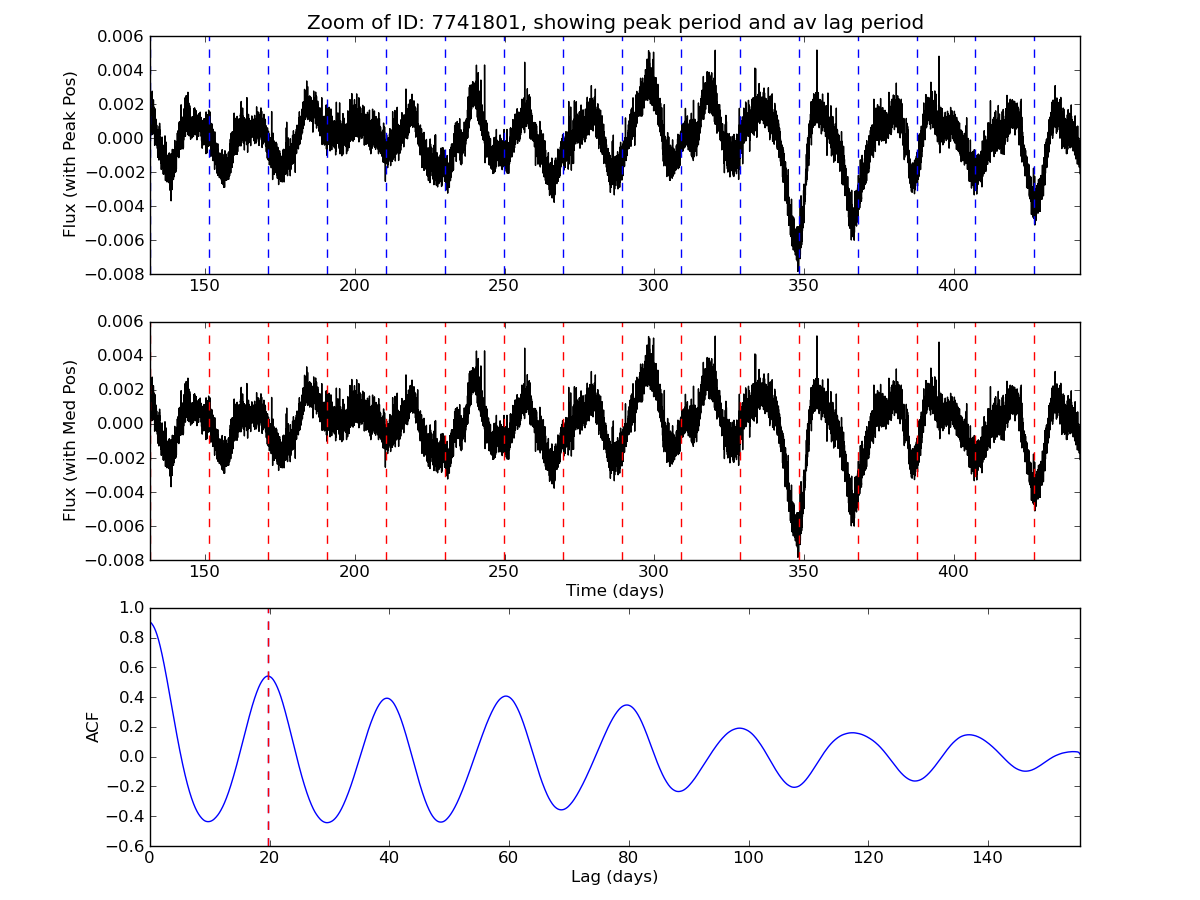Click the first ACF trough near lag 10
Viewport: 1200px width, 900px height.
tap(209, 821)
